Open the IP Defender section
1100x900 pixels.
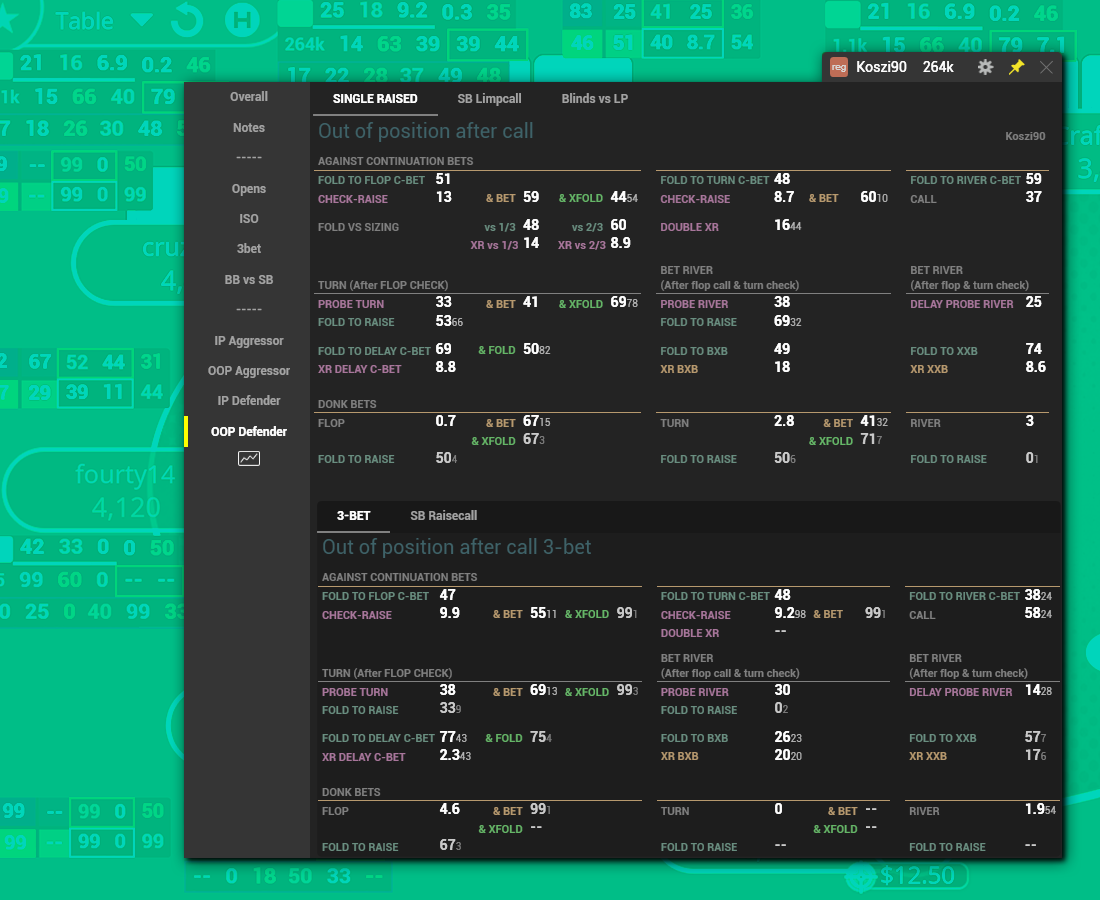click(x=249, y=401)
